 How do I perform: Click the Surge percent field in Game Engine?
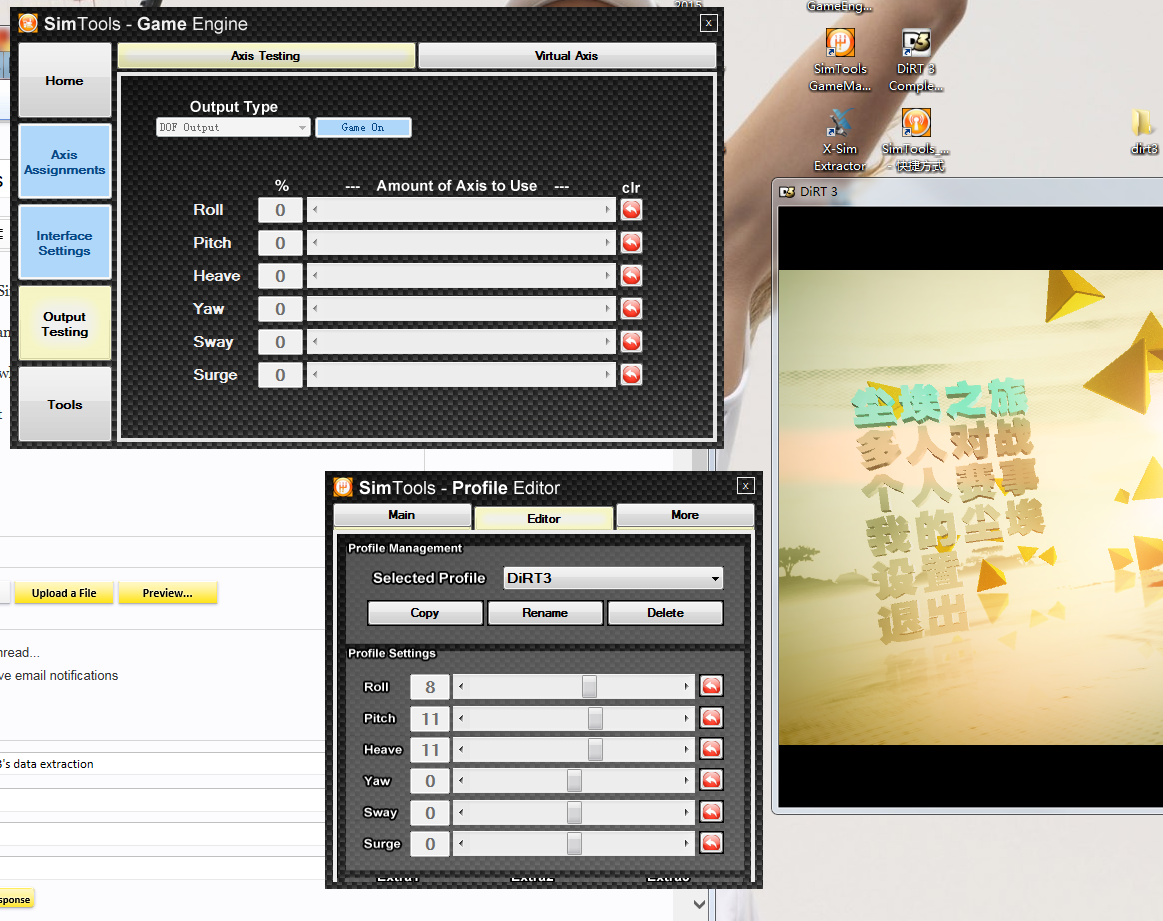[280, 374]
